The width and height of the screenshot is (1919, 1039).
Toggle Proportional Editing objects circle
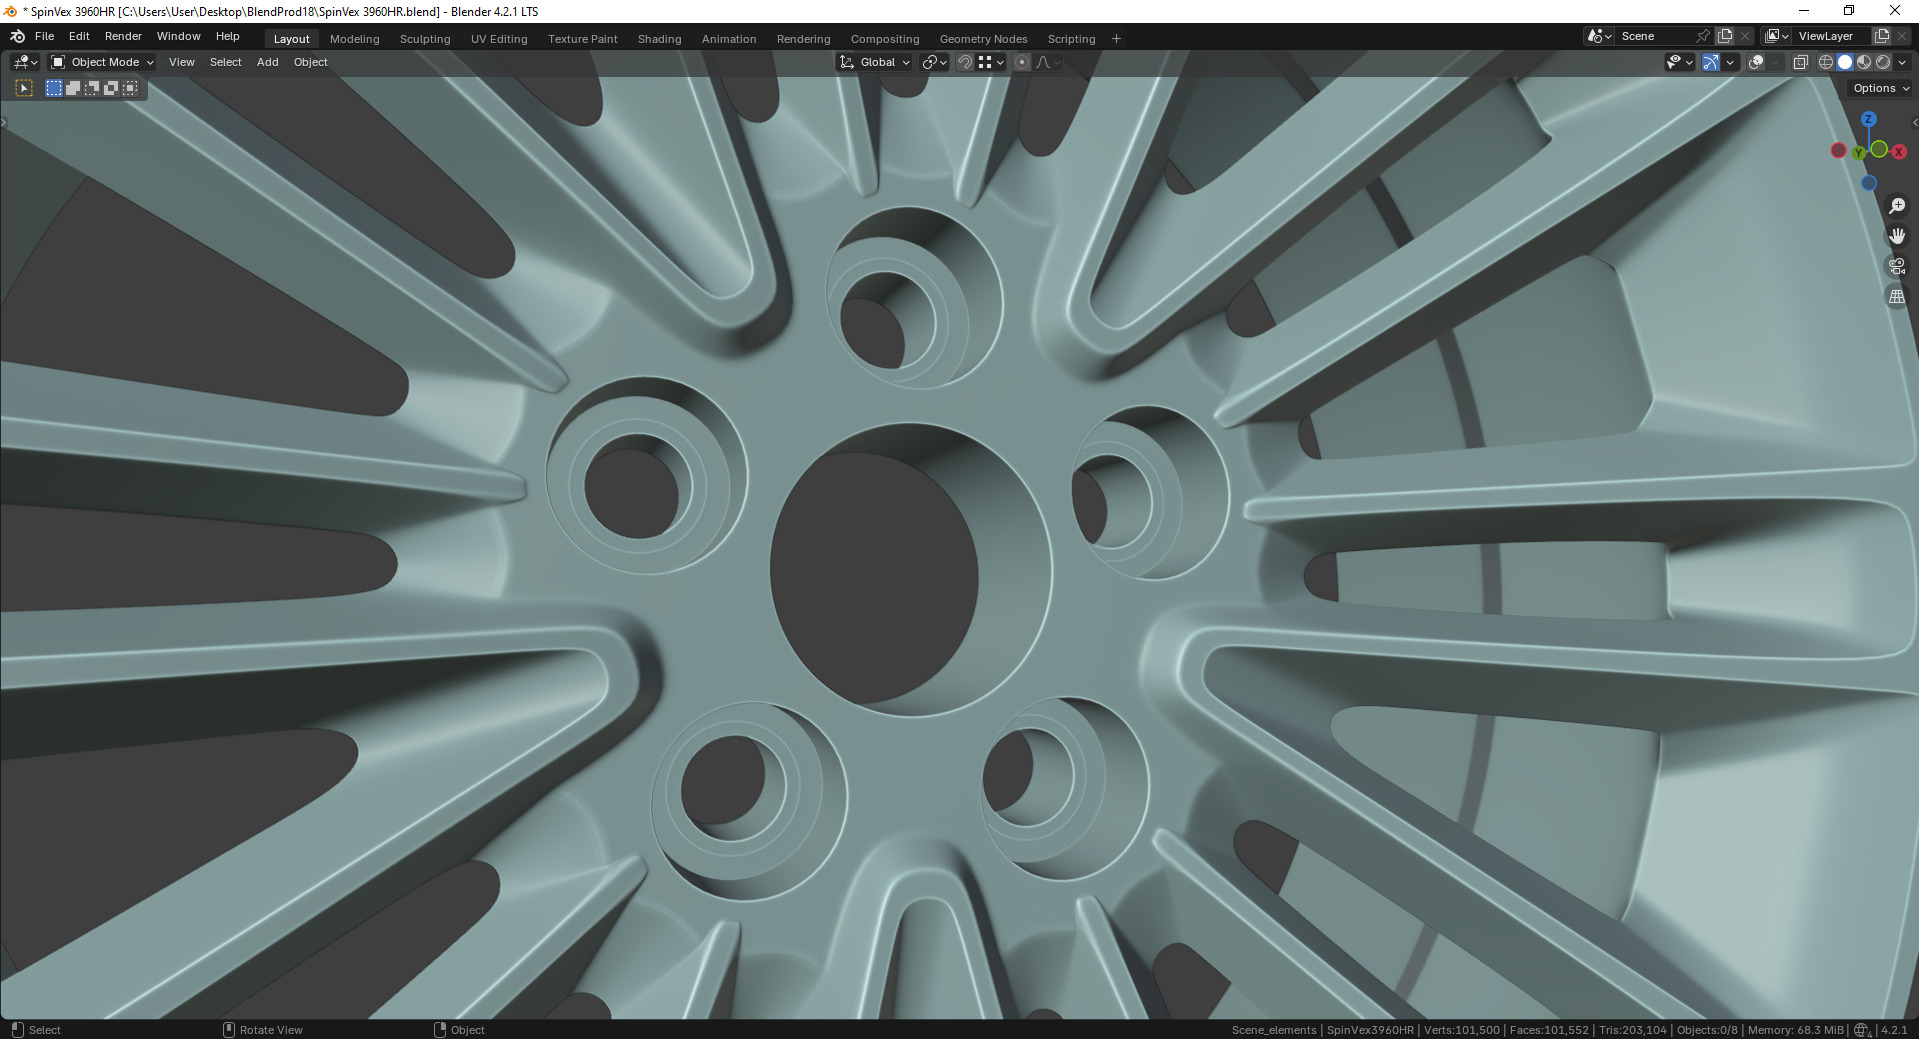coord(1022,62)
